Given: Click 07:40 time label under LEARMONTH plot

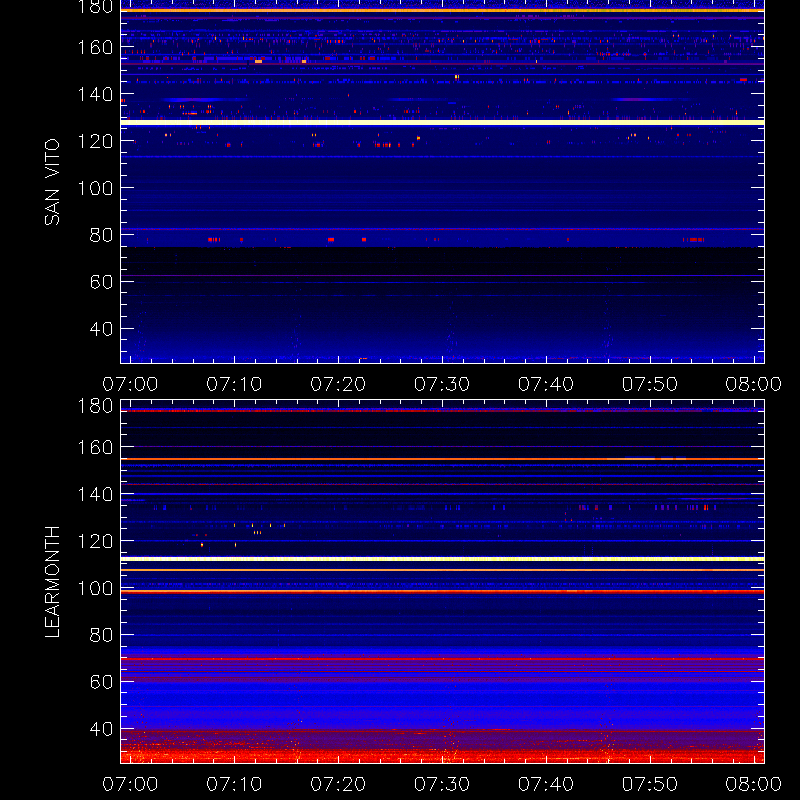Looking at the screenshot, I should pos(546,784).
